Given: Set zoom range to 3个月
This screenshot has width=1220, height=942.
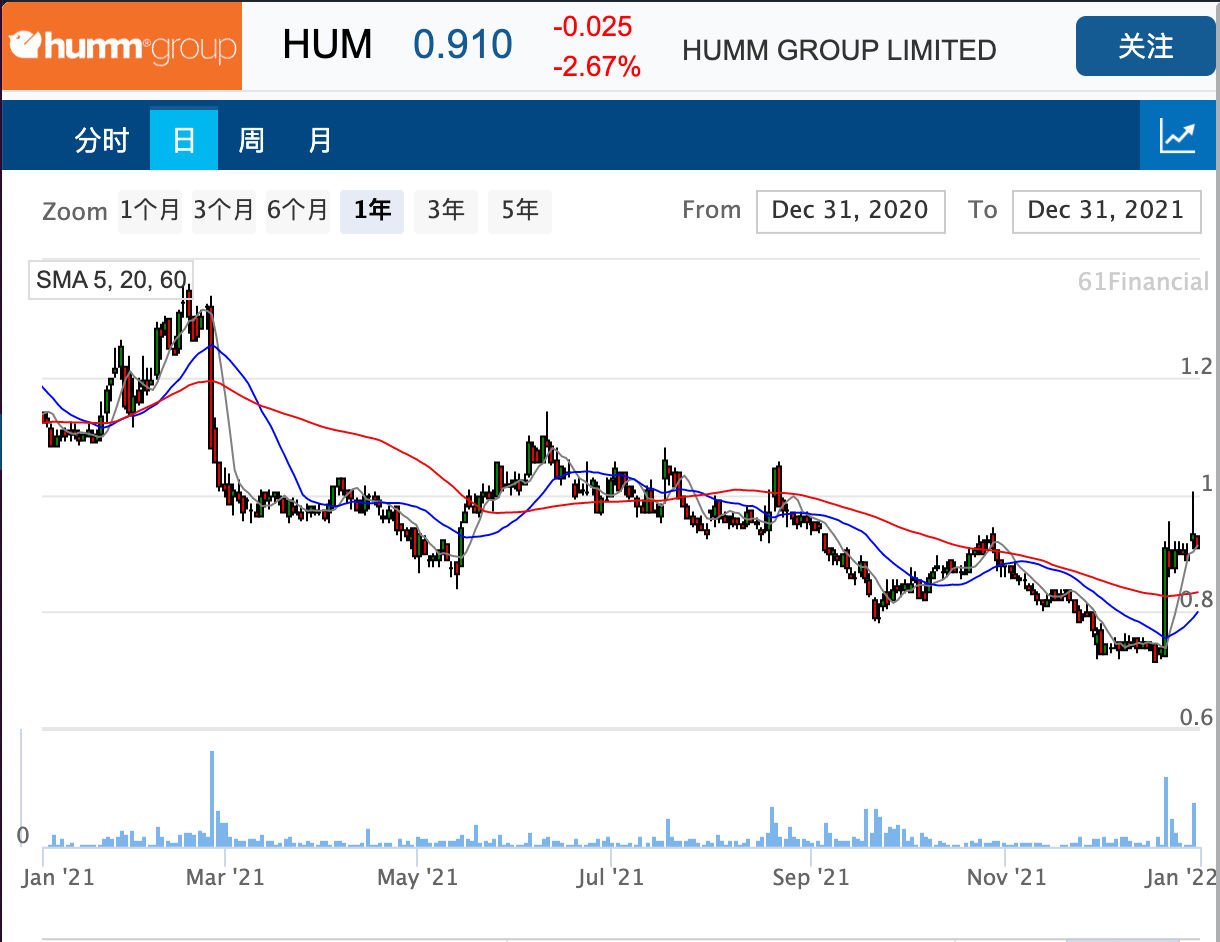Looking at the screenshot, I should (x=224, y=211).
